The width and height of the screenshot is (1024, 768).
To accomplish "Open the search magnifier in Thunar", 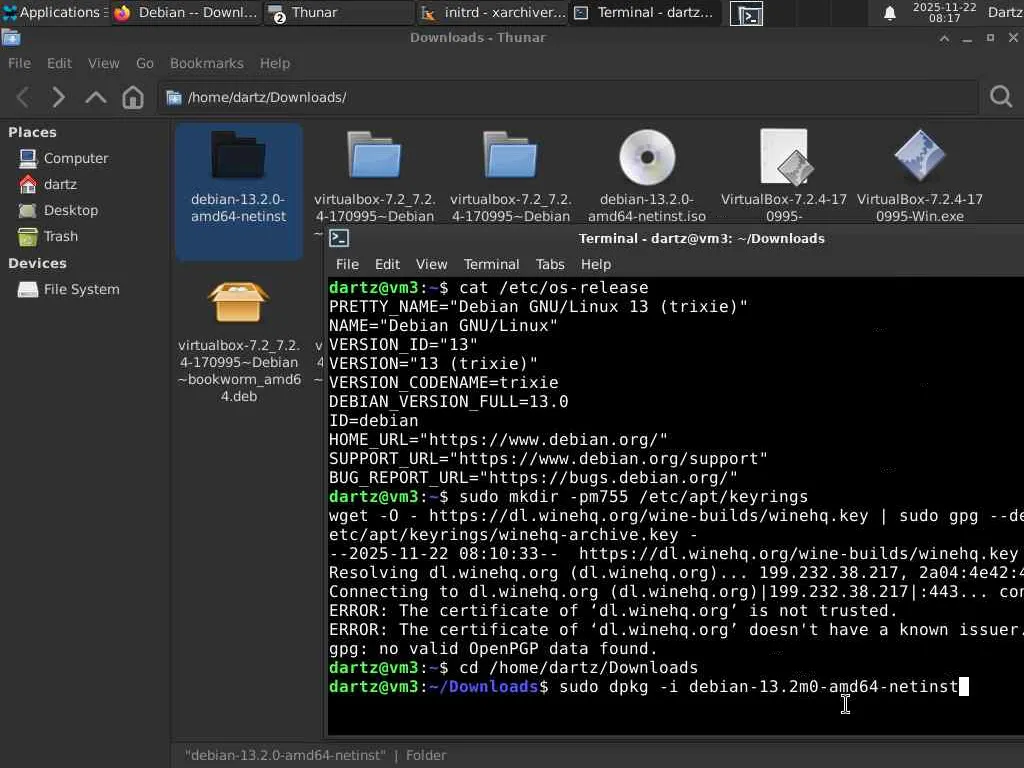I will 1000,97.
